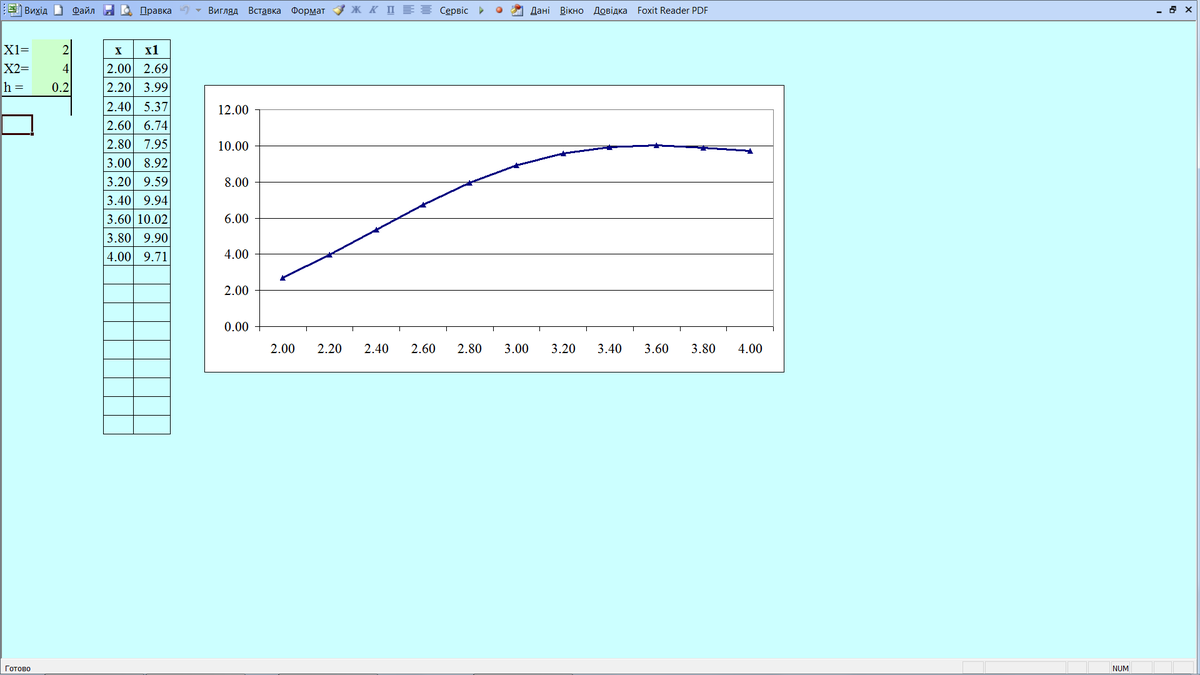Activate the Format Painter brush icon
1200x675 pixels.
(340, 10)
